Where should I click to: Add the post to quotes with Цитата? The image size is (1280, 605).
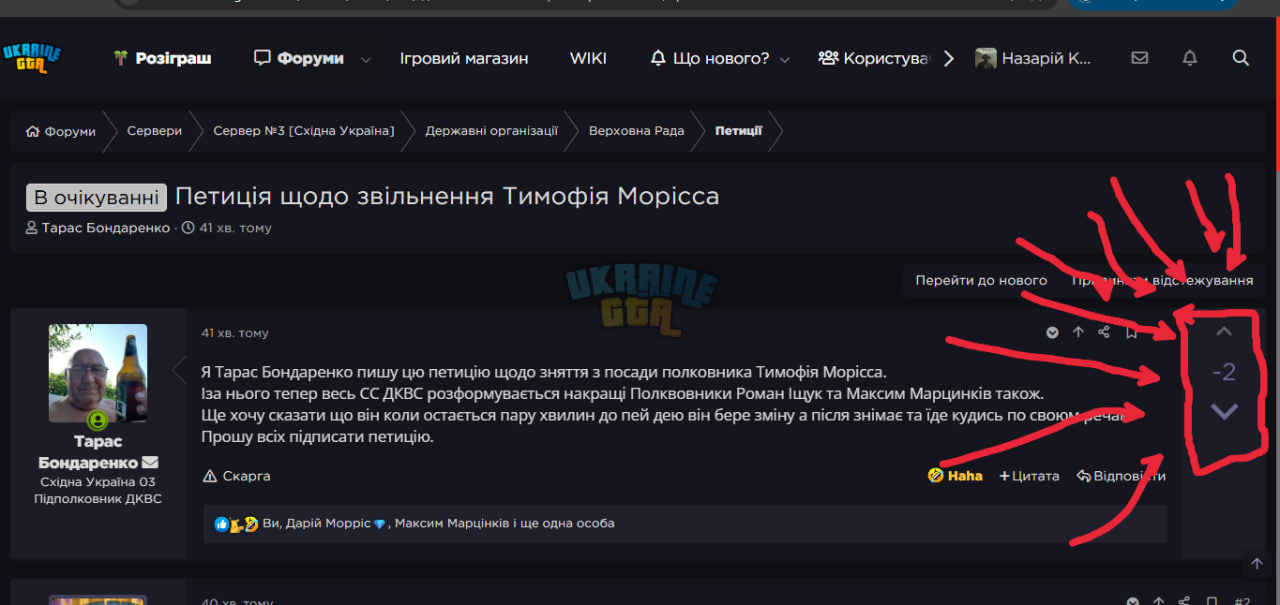click(x=1029, y=476)
